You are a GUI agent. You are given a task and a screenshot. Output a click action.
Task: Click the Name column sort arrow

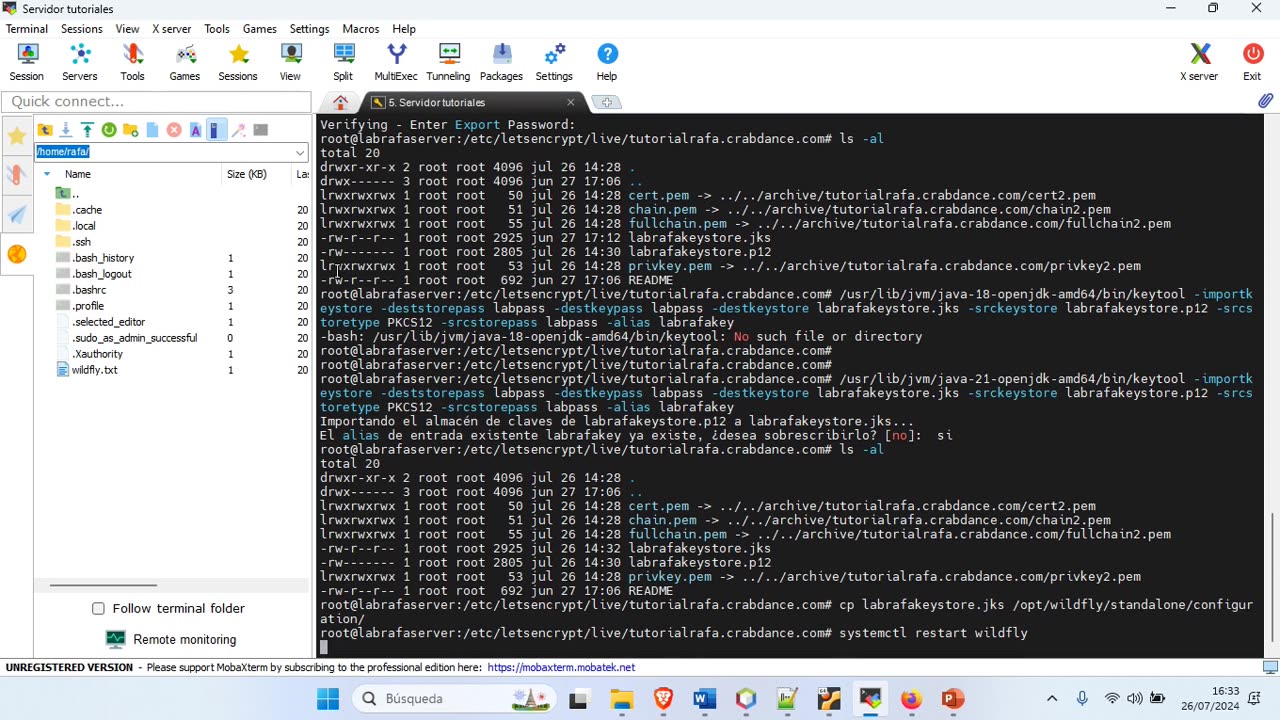(46, 174)
